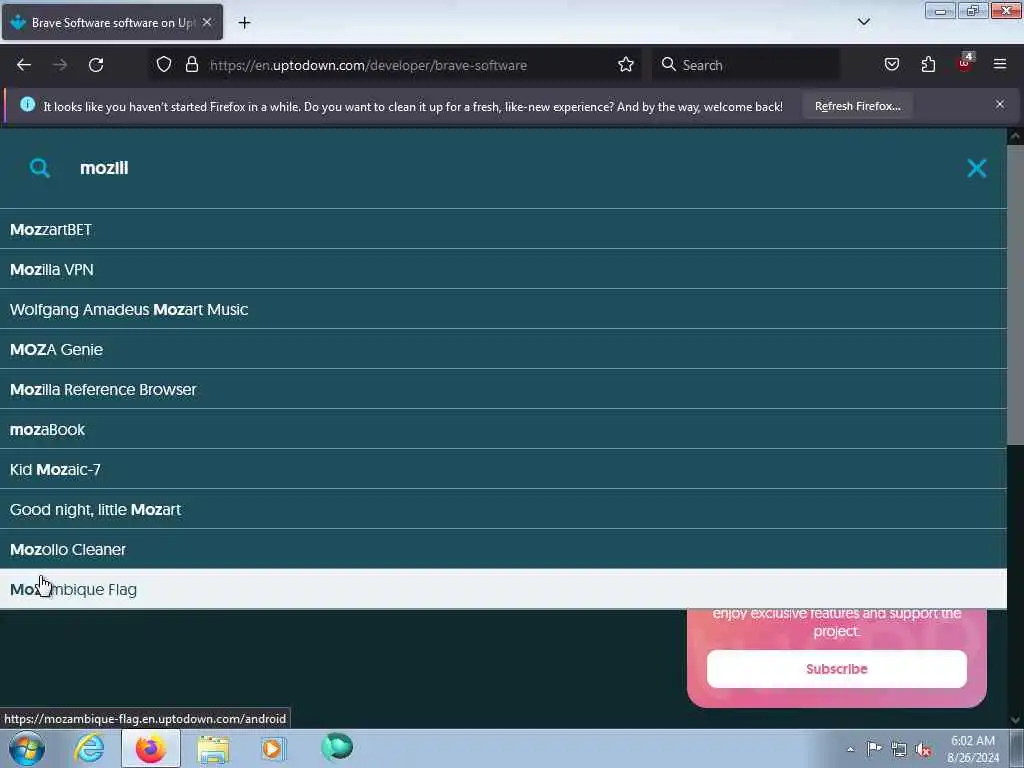
Task: Select Mozilla VPN suggestion
Action: pyautogui.click(x=503, y=269)
